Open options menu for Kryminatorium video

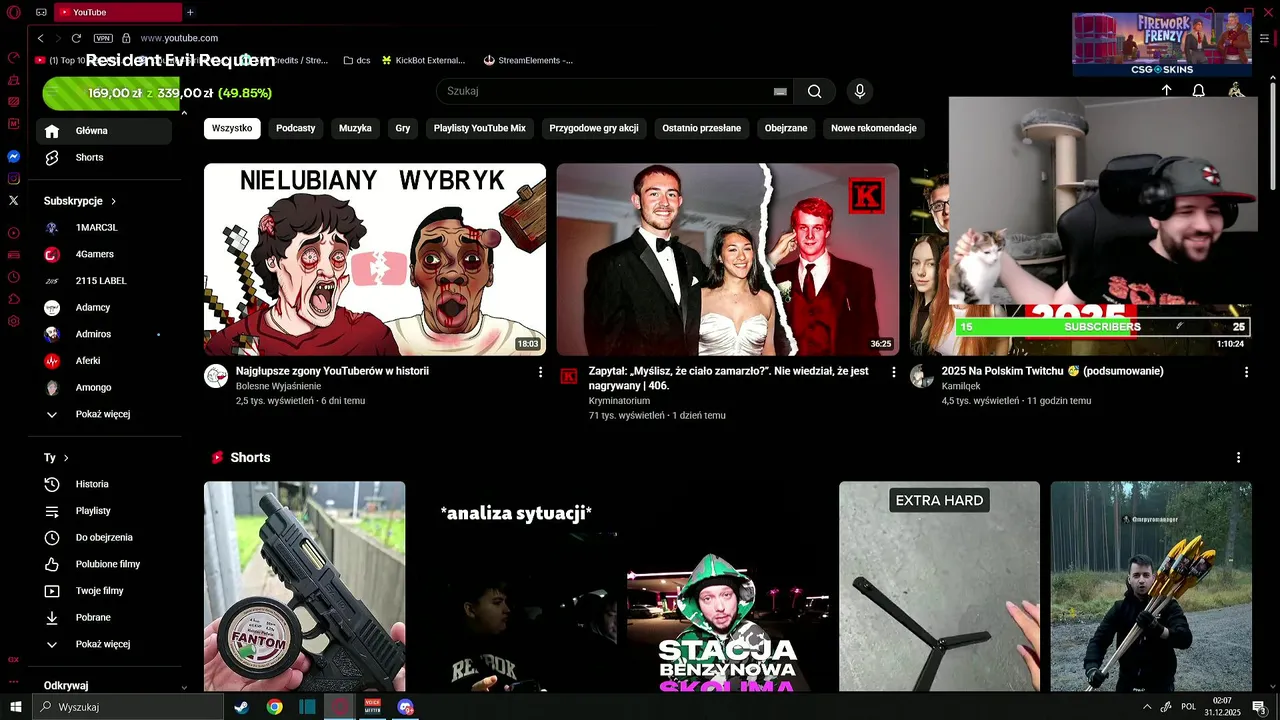(893, 372)
